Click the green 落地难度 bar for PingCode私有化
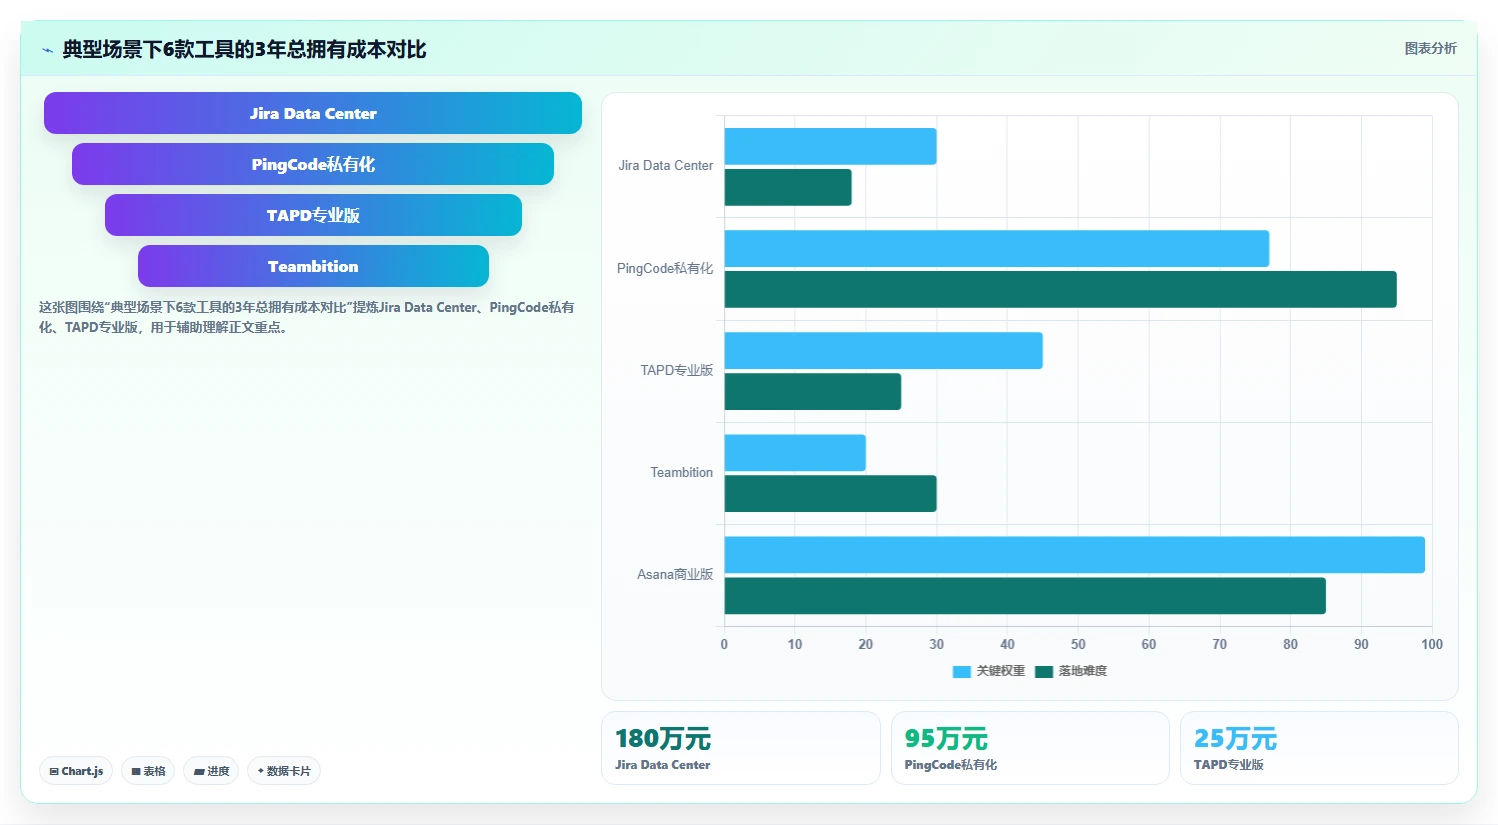Screen dimensions: 1498x825 (x=1061, y=289)
